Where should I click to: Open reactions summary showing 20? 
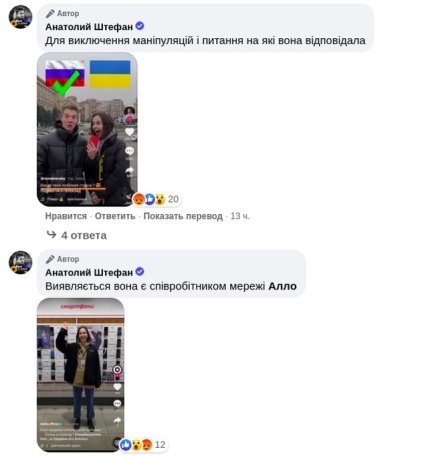pyautogui.click(x=156, y=199)
